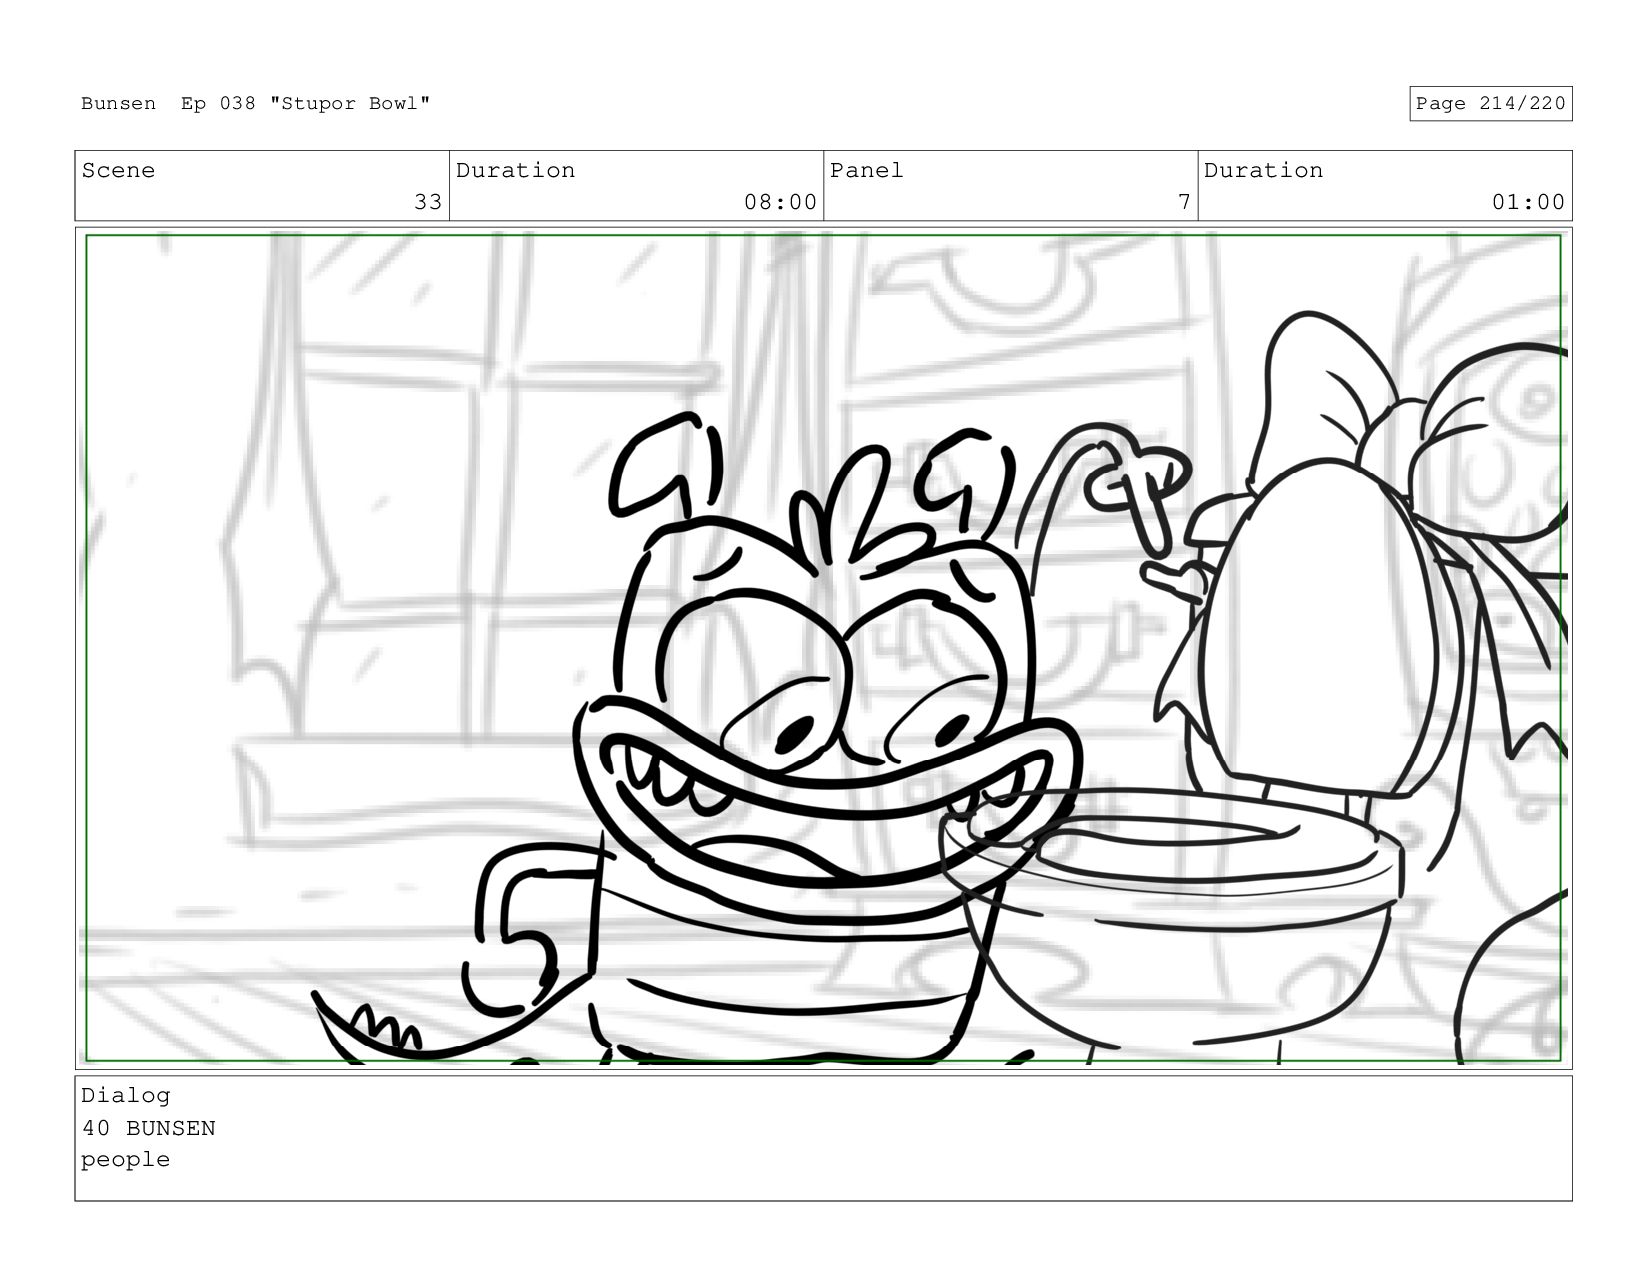
Task: Click the Panel label
Action: pos(866,171)
